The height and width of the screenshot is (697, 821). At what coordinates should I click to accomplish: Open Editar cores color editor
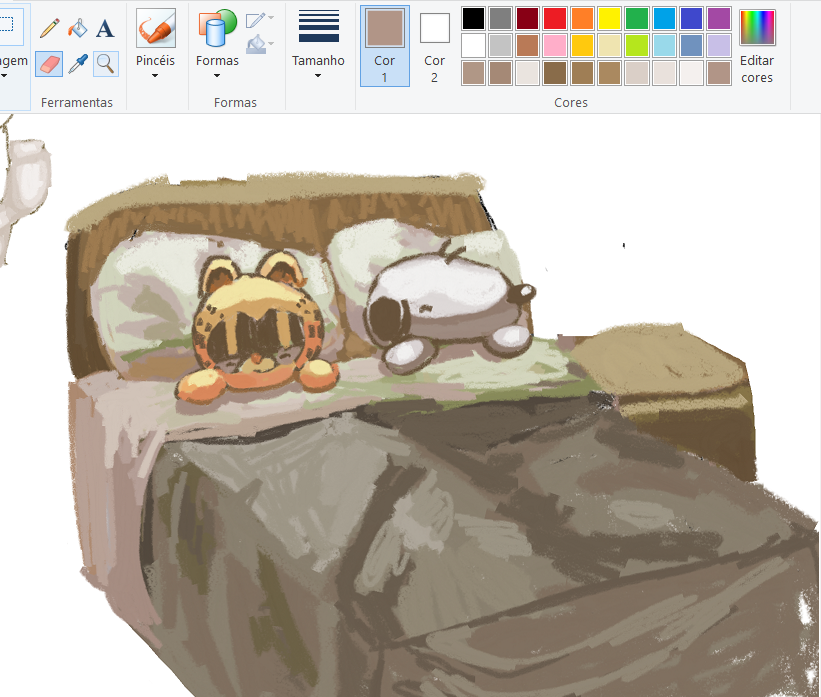tap(757, 46)
